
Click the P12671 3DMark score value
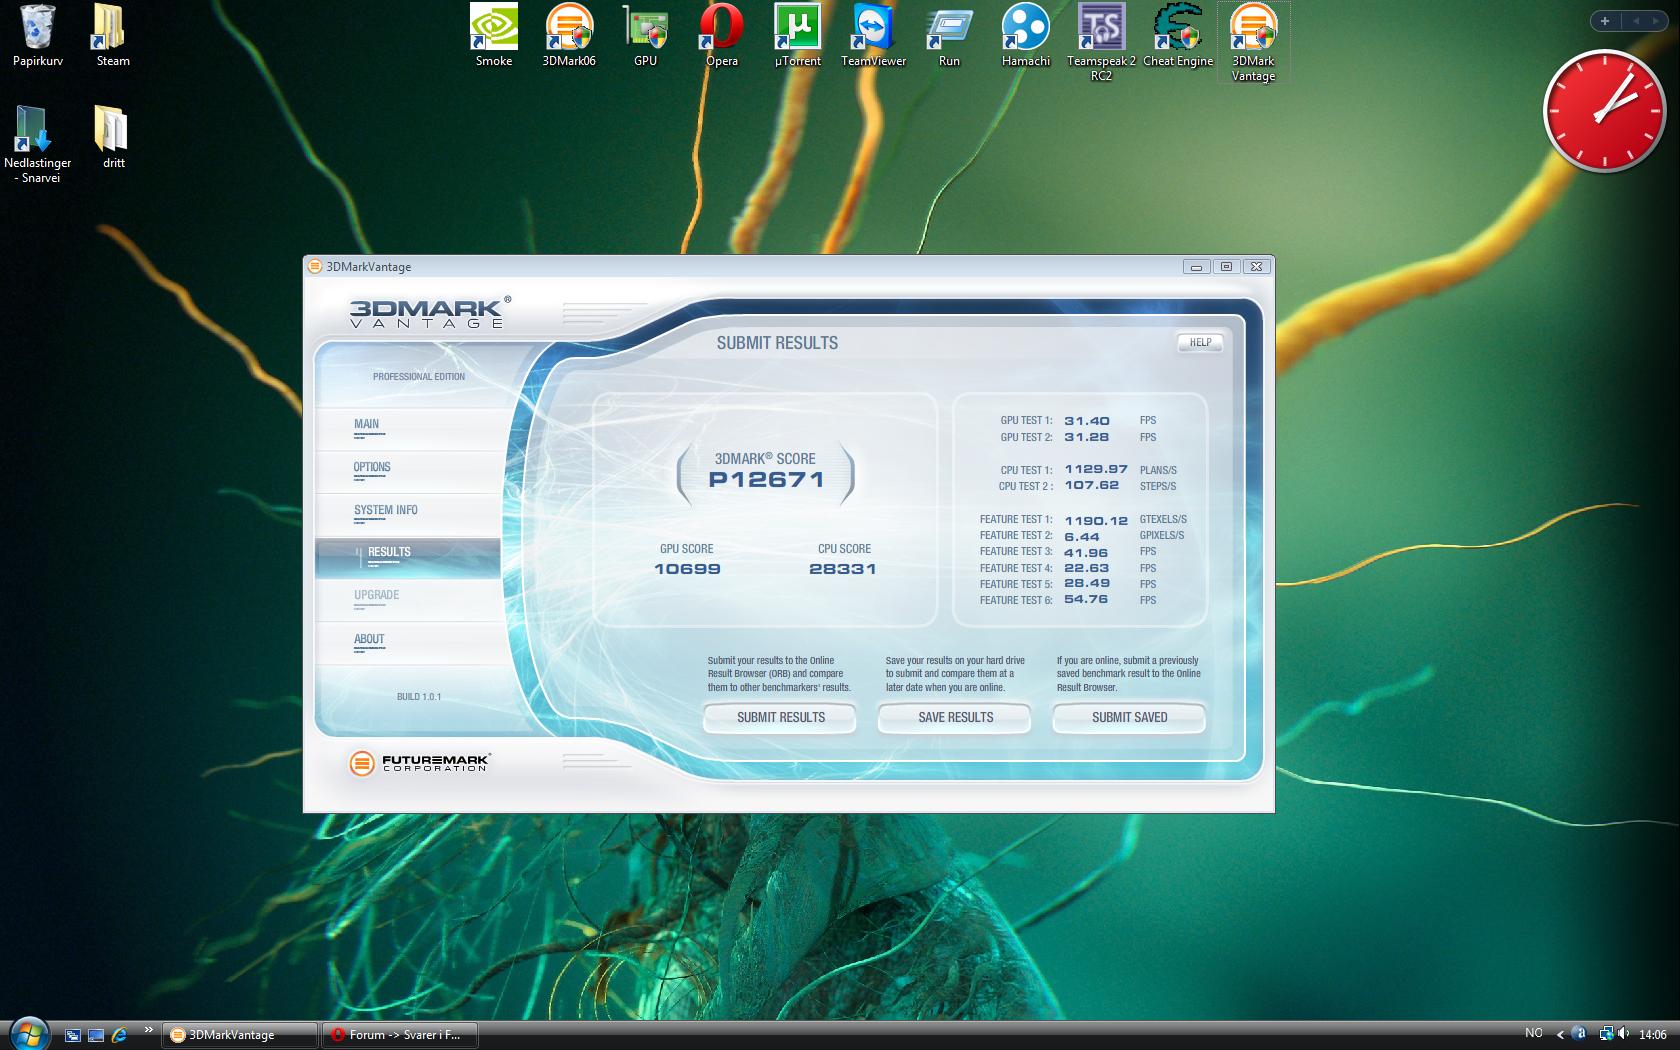click(766, 480)
